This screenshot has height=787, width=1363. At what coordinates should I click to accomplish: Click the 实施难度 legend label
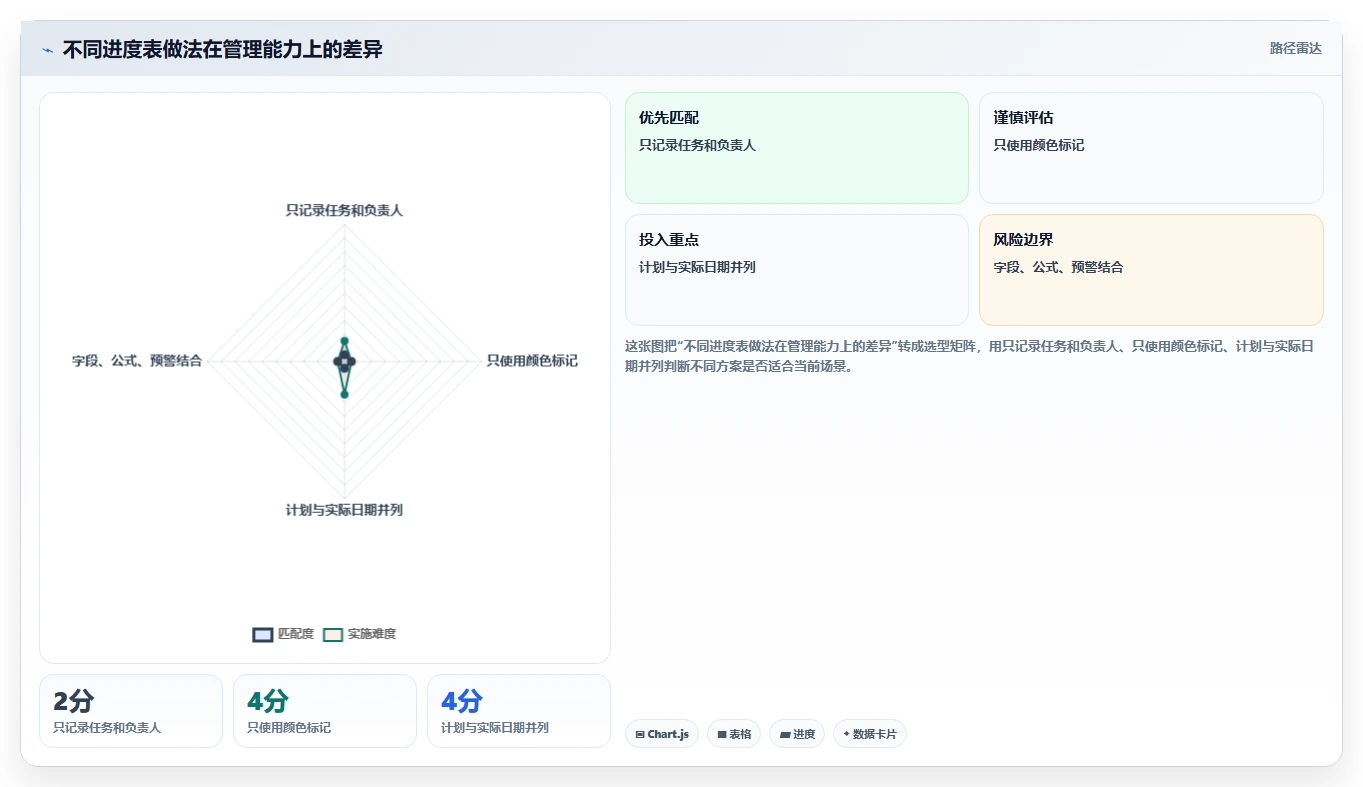(x=372, y=634)
